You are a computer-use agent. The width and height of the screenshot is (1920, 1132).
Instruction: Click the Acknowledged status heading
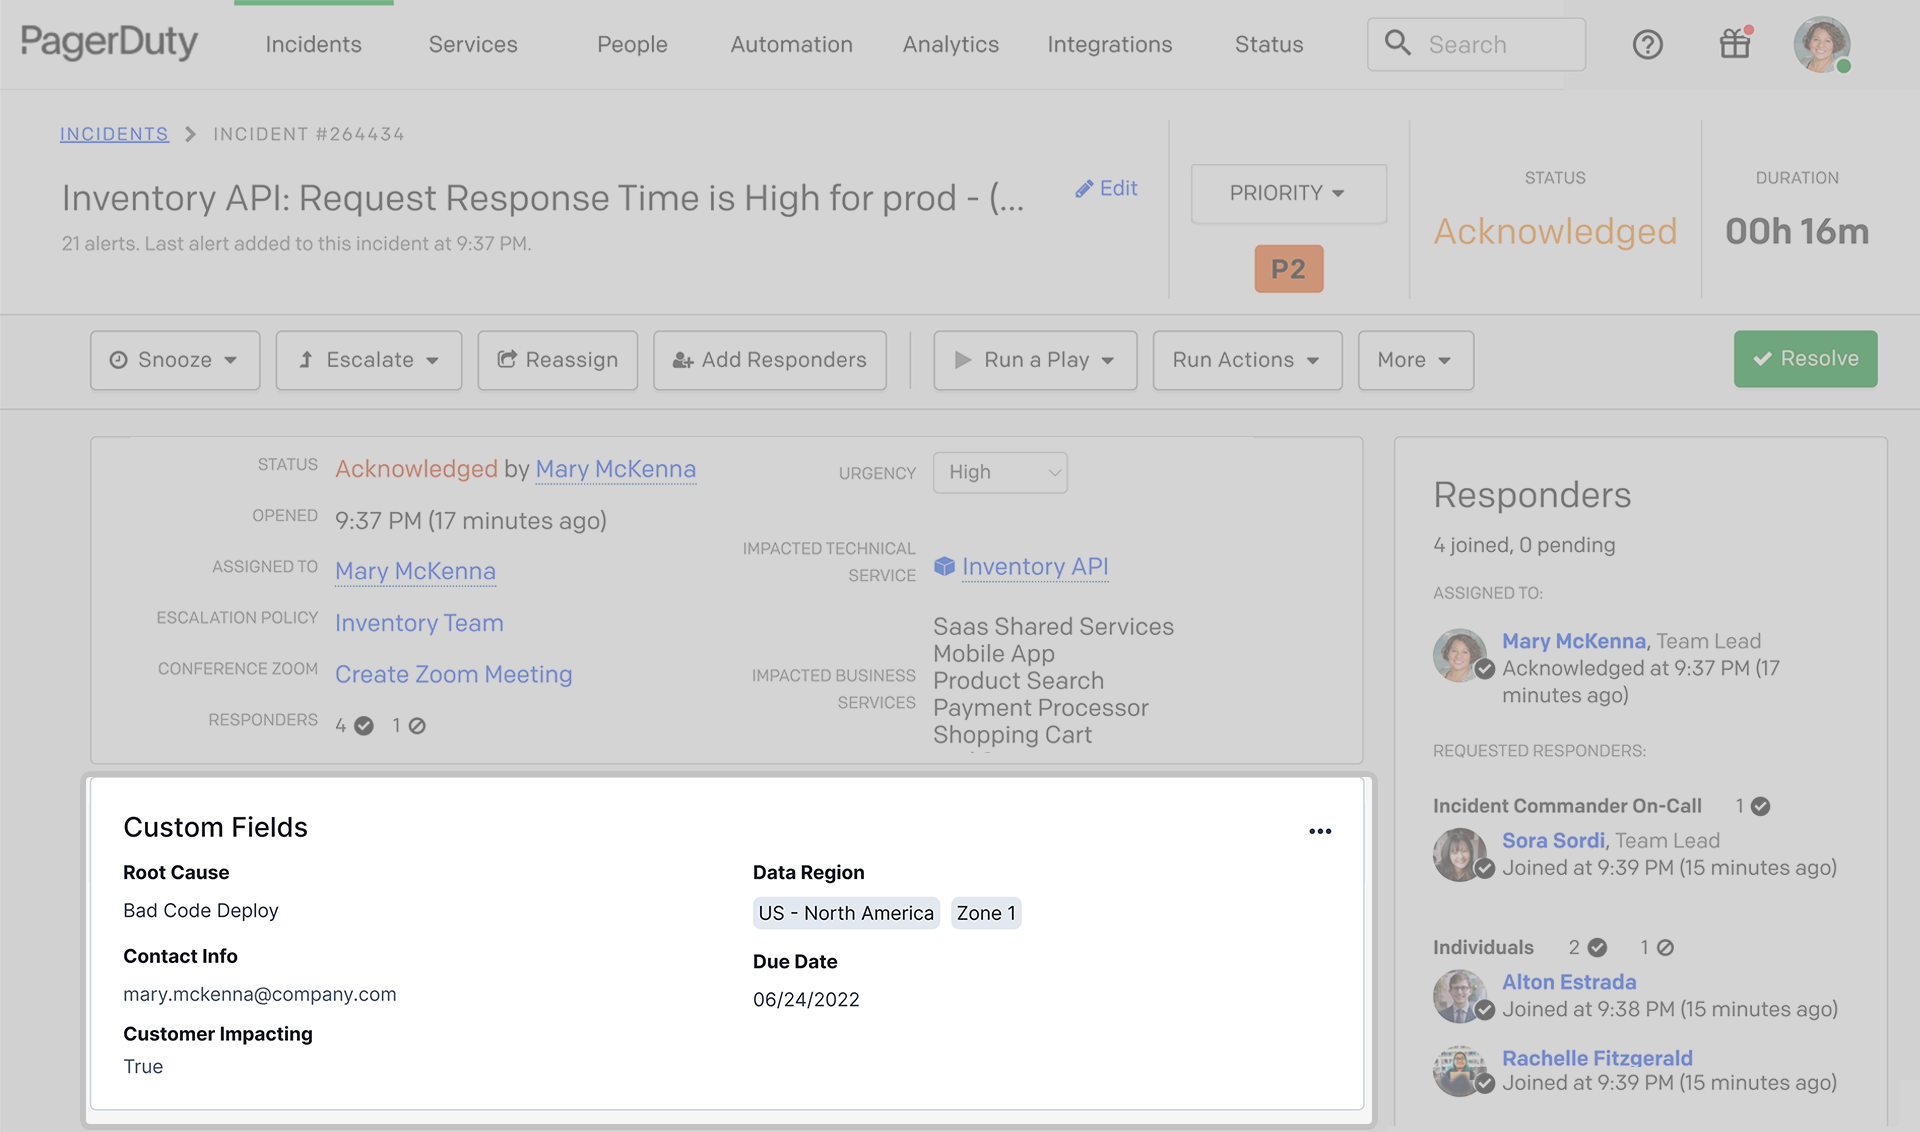click(1555, 231)
